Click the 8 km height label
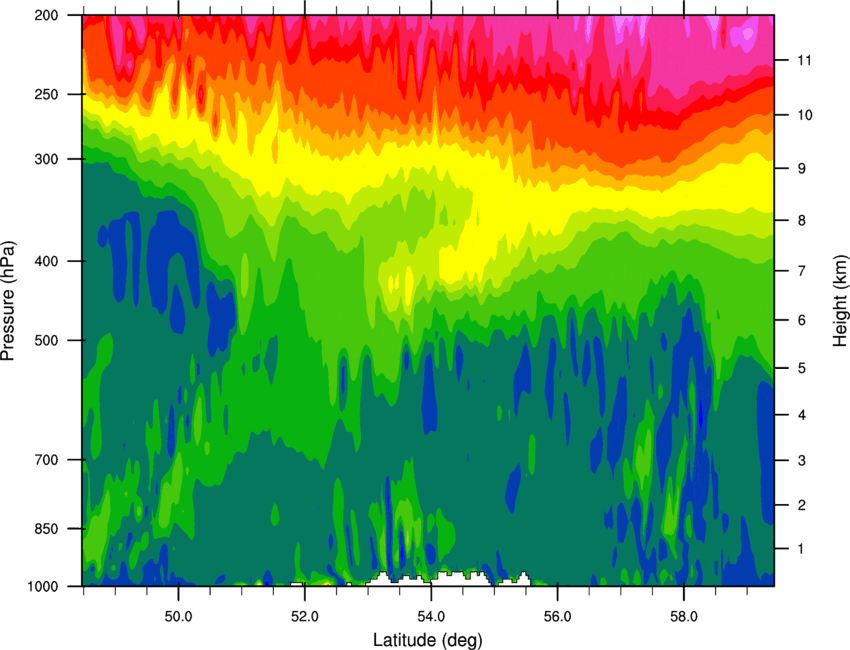Viewport: 850px width, 650px height. [801, 220]
